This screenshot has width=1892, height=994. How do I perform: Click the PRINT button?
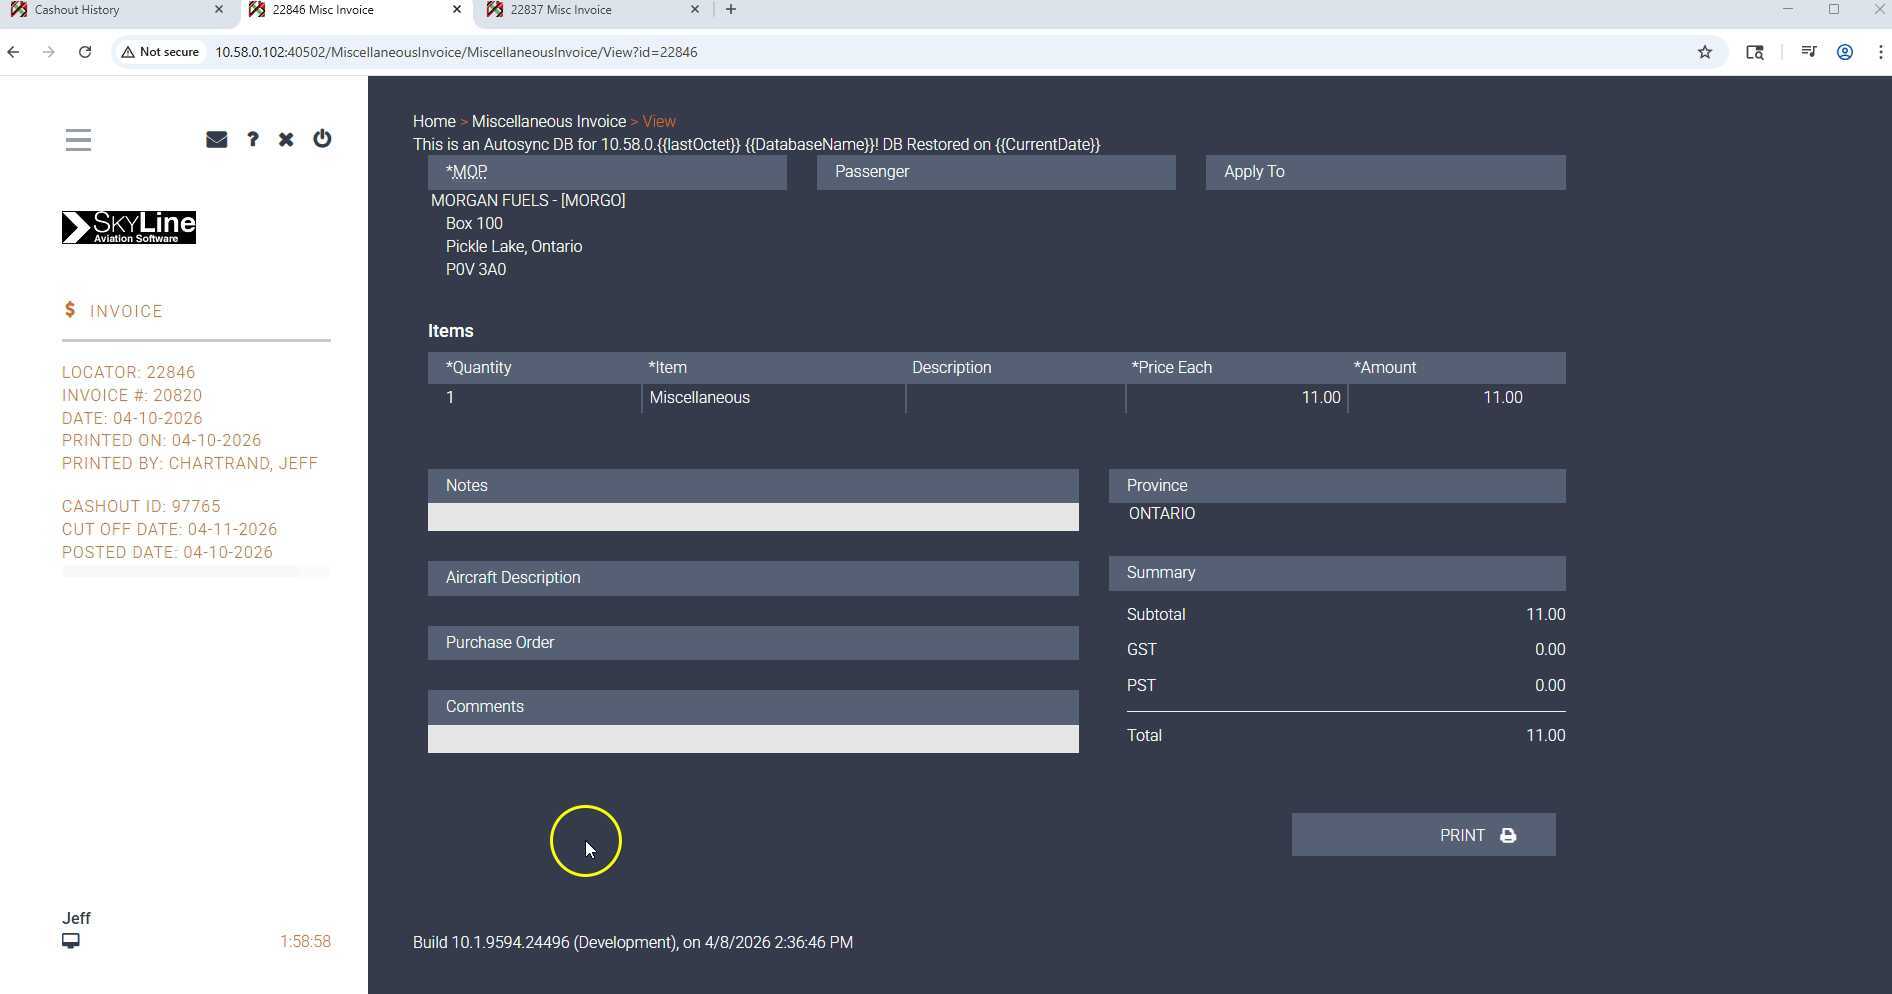click(x=1422, y=835)
